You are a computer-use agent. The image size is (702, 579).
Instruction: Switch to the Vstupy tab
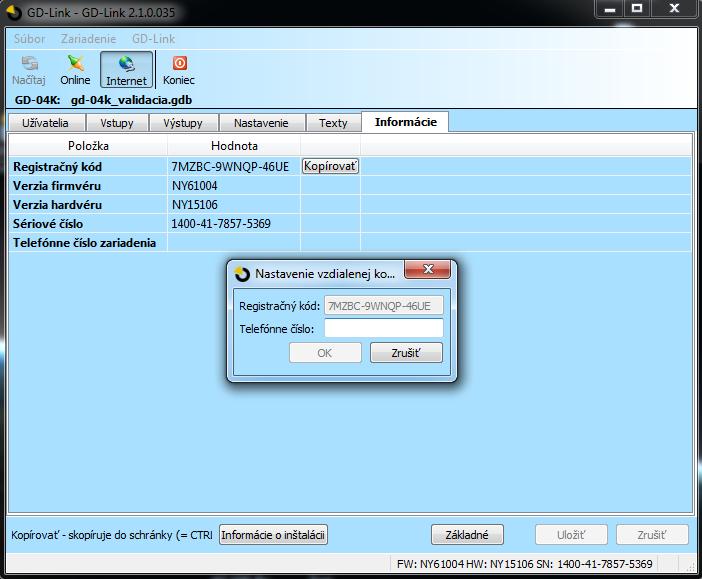pyautogui.click(x=117, y=123)
